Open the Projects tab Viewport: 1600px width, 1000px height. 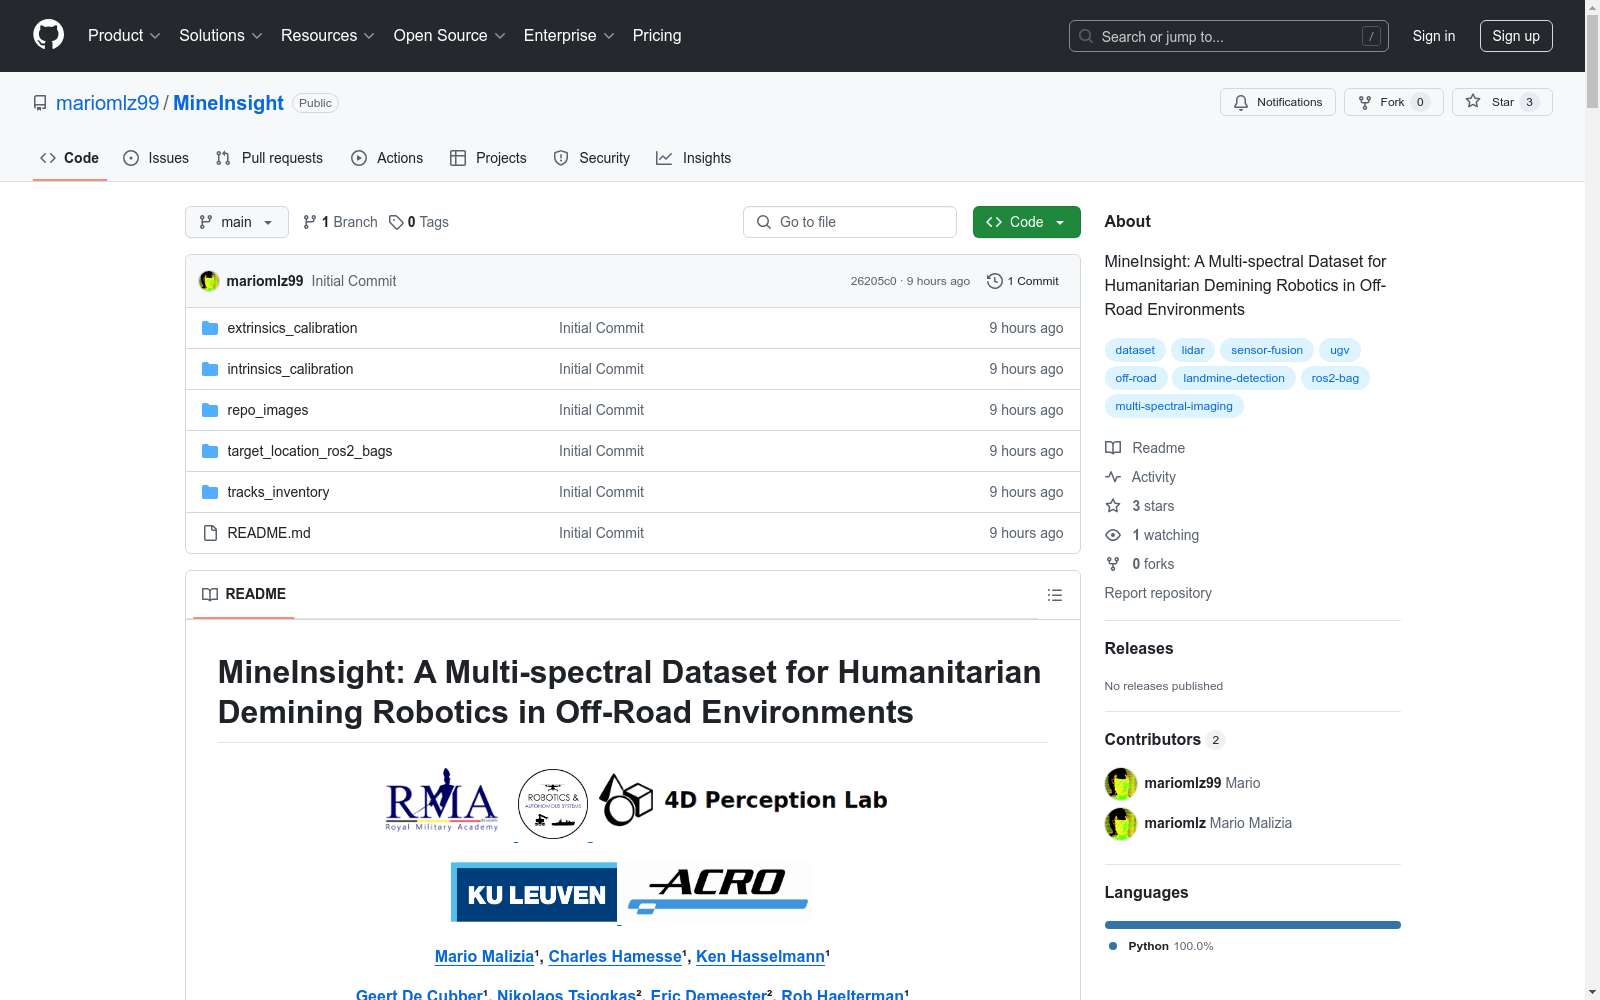488,158
